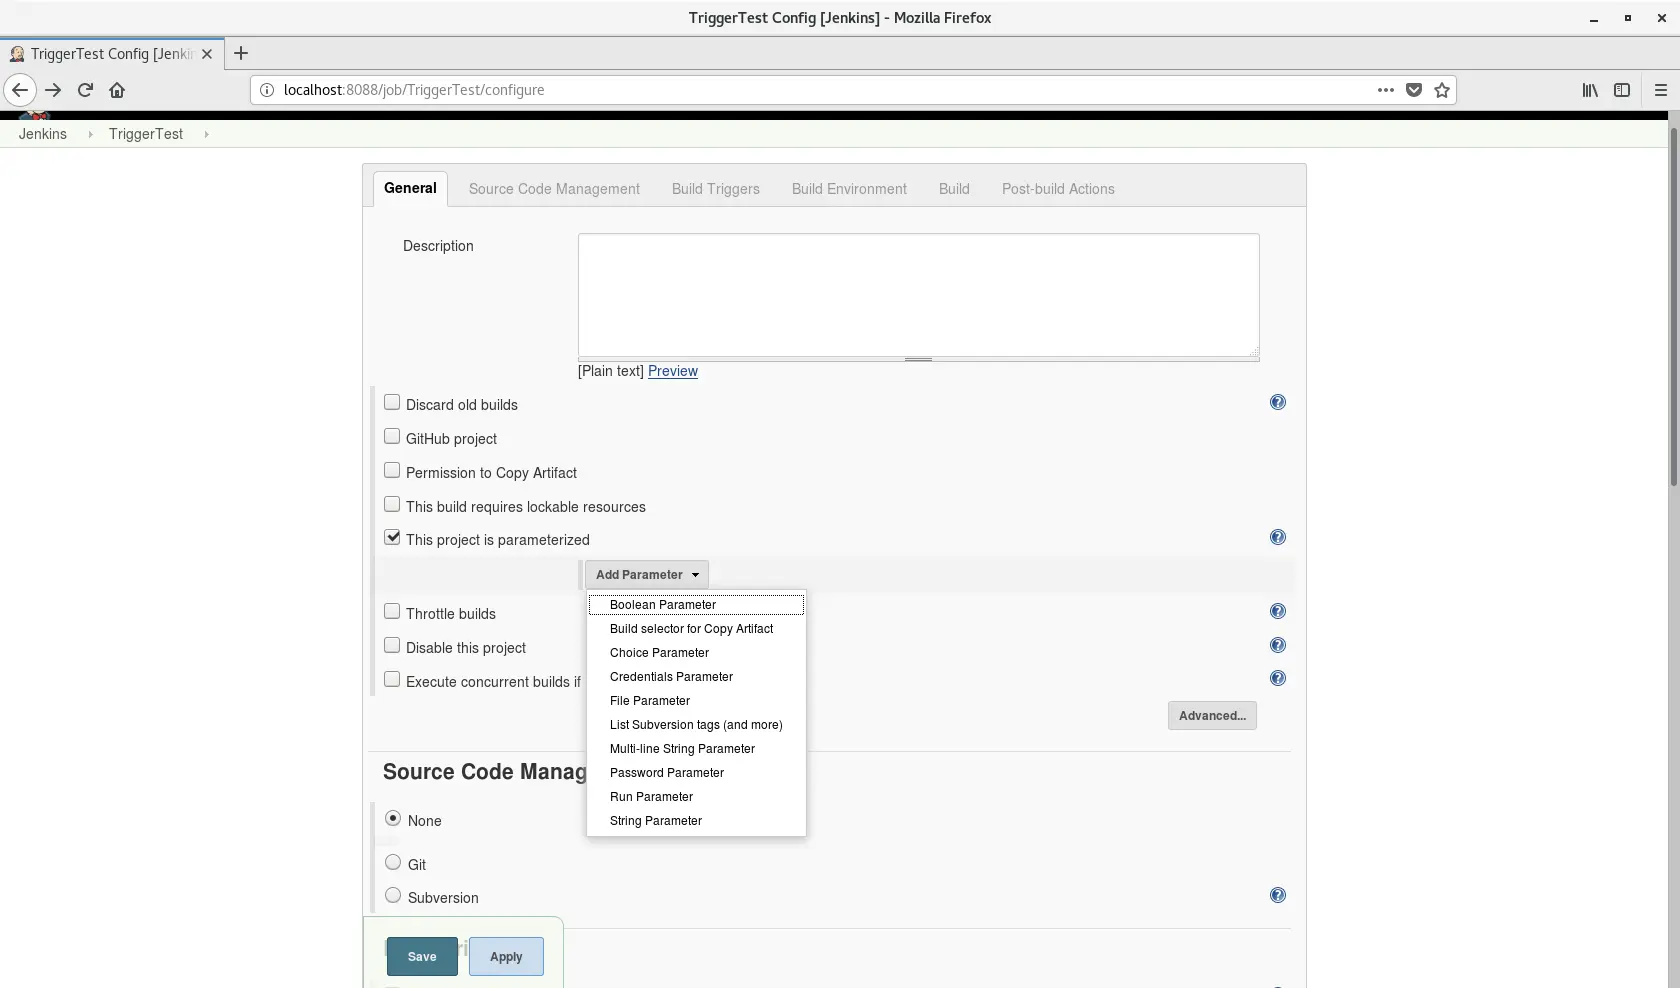
Task: Enable Throttle builds checkbox
Action: pos(392,611)
